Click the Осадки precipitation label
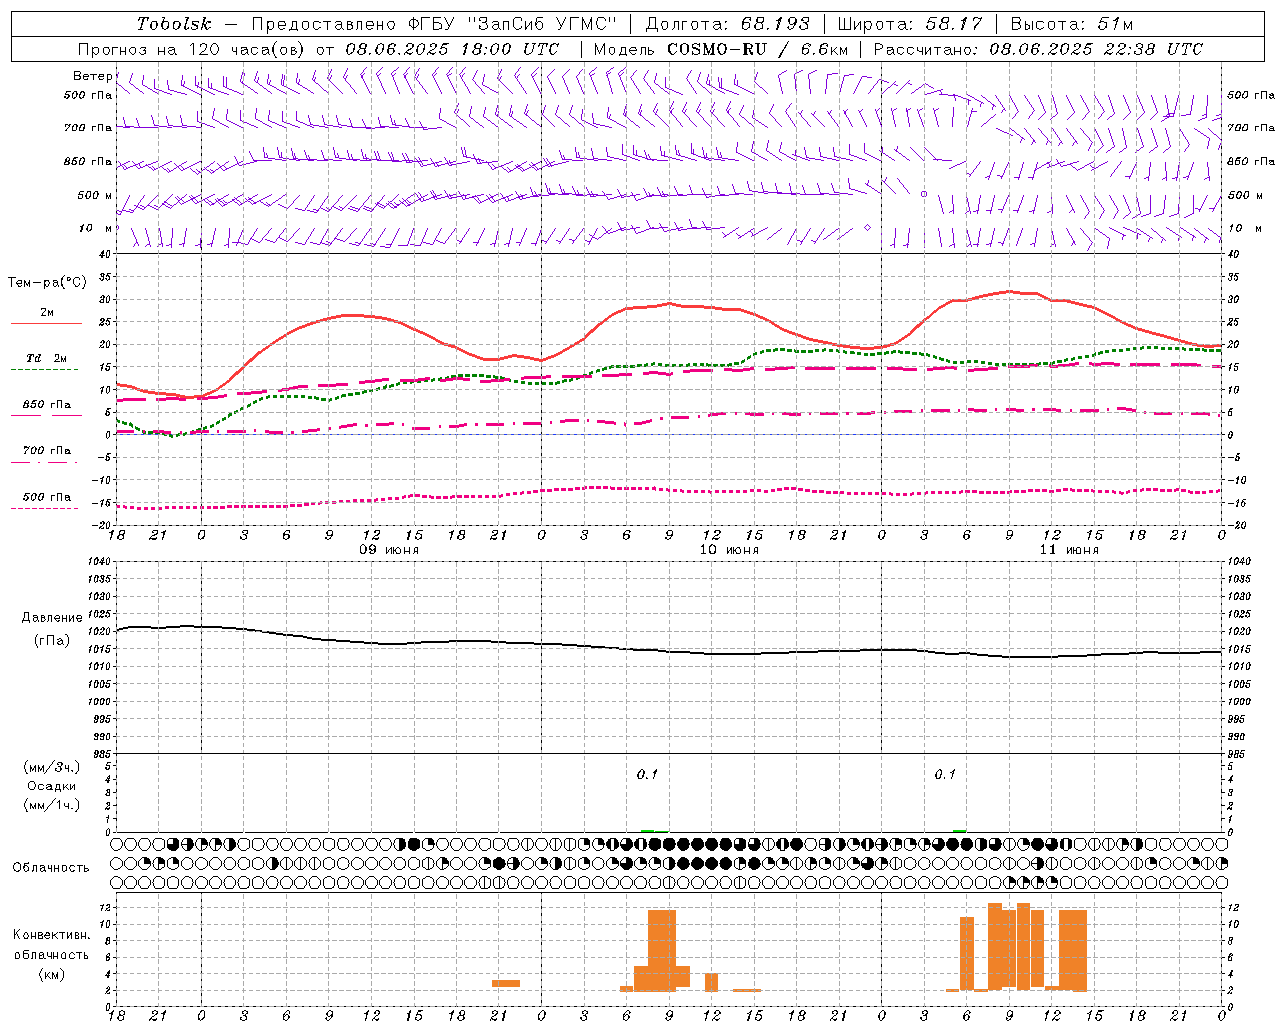Screen dimensions: 1280x1024 (52, 786)
